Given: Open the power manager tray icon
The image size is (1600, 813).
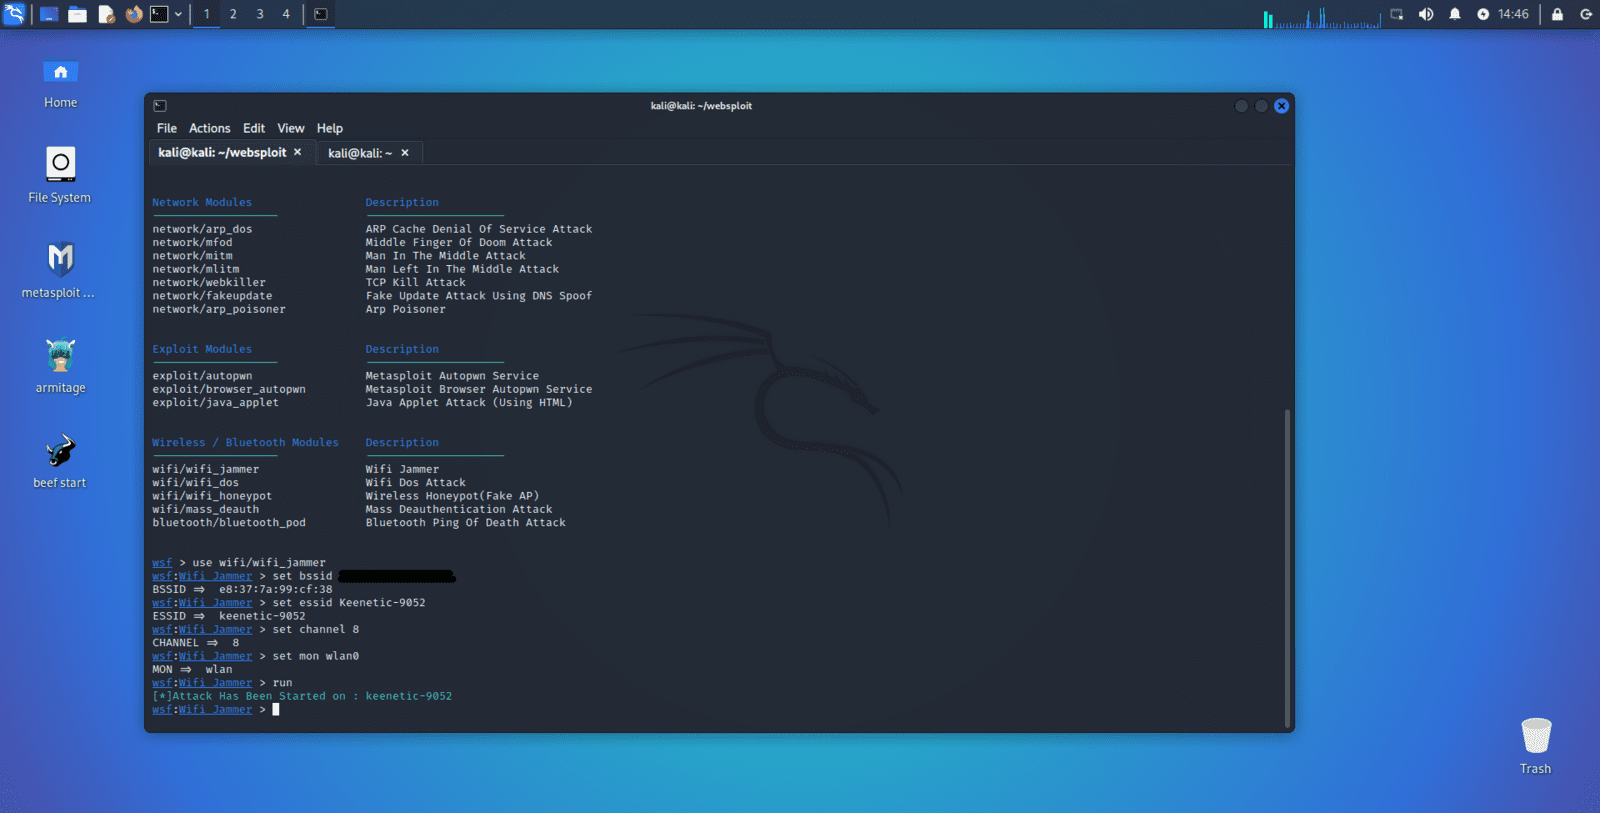Looking at the screenshot, I should click(1483, 14).
